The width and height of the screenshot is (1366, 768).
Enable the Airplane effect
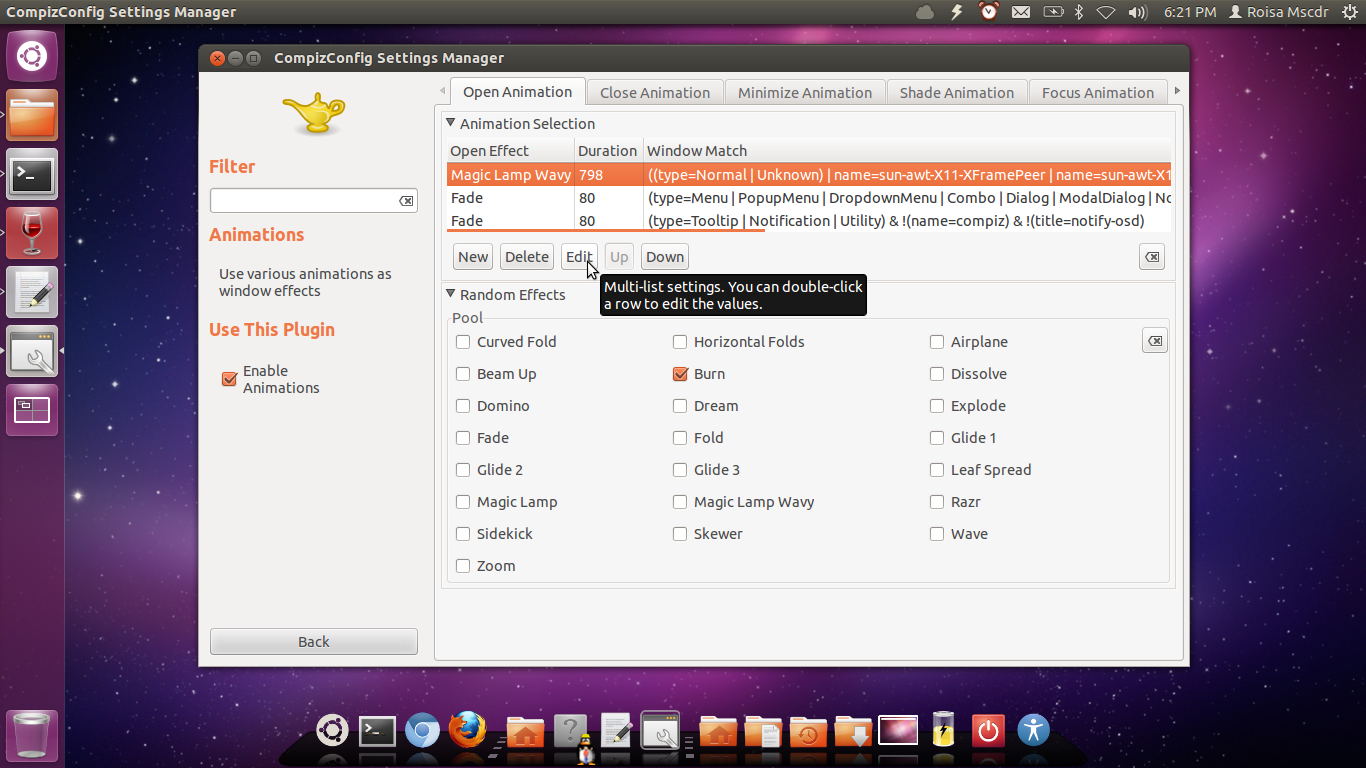point(937,342)
